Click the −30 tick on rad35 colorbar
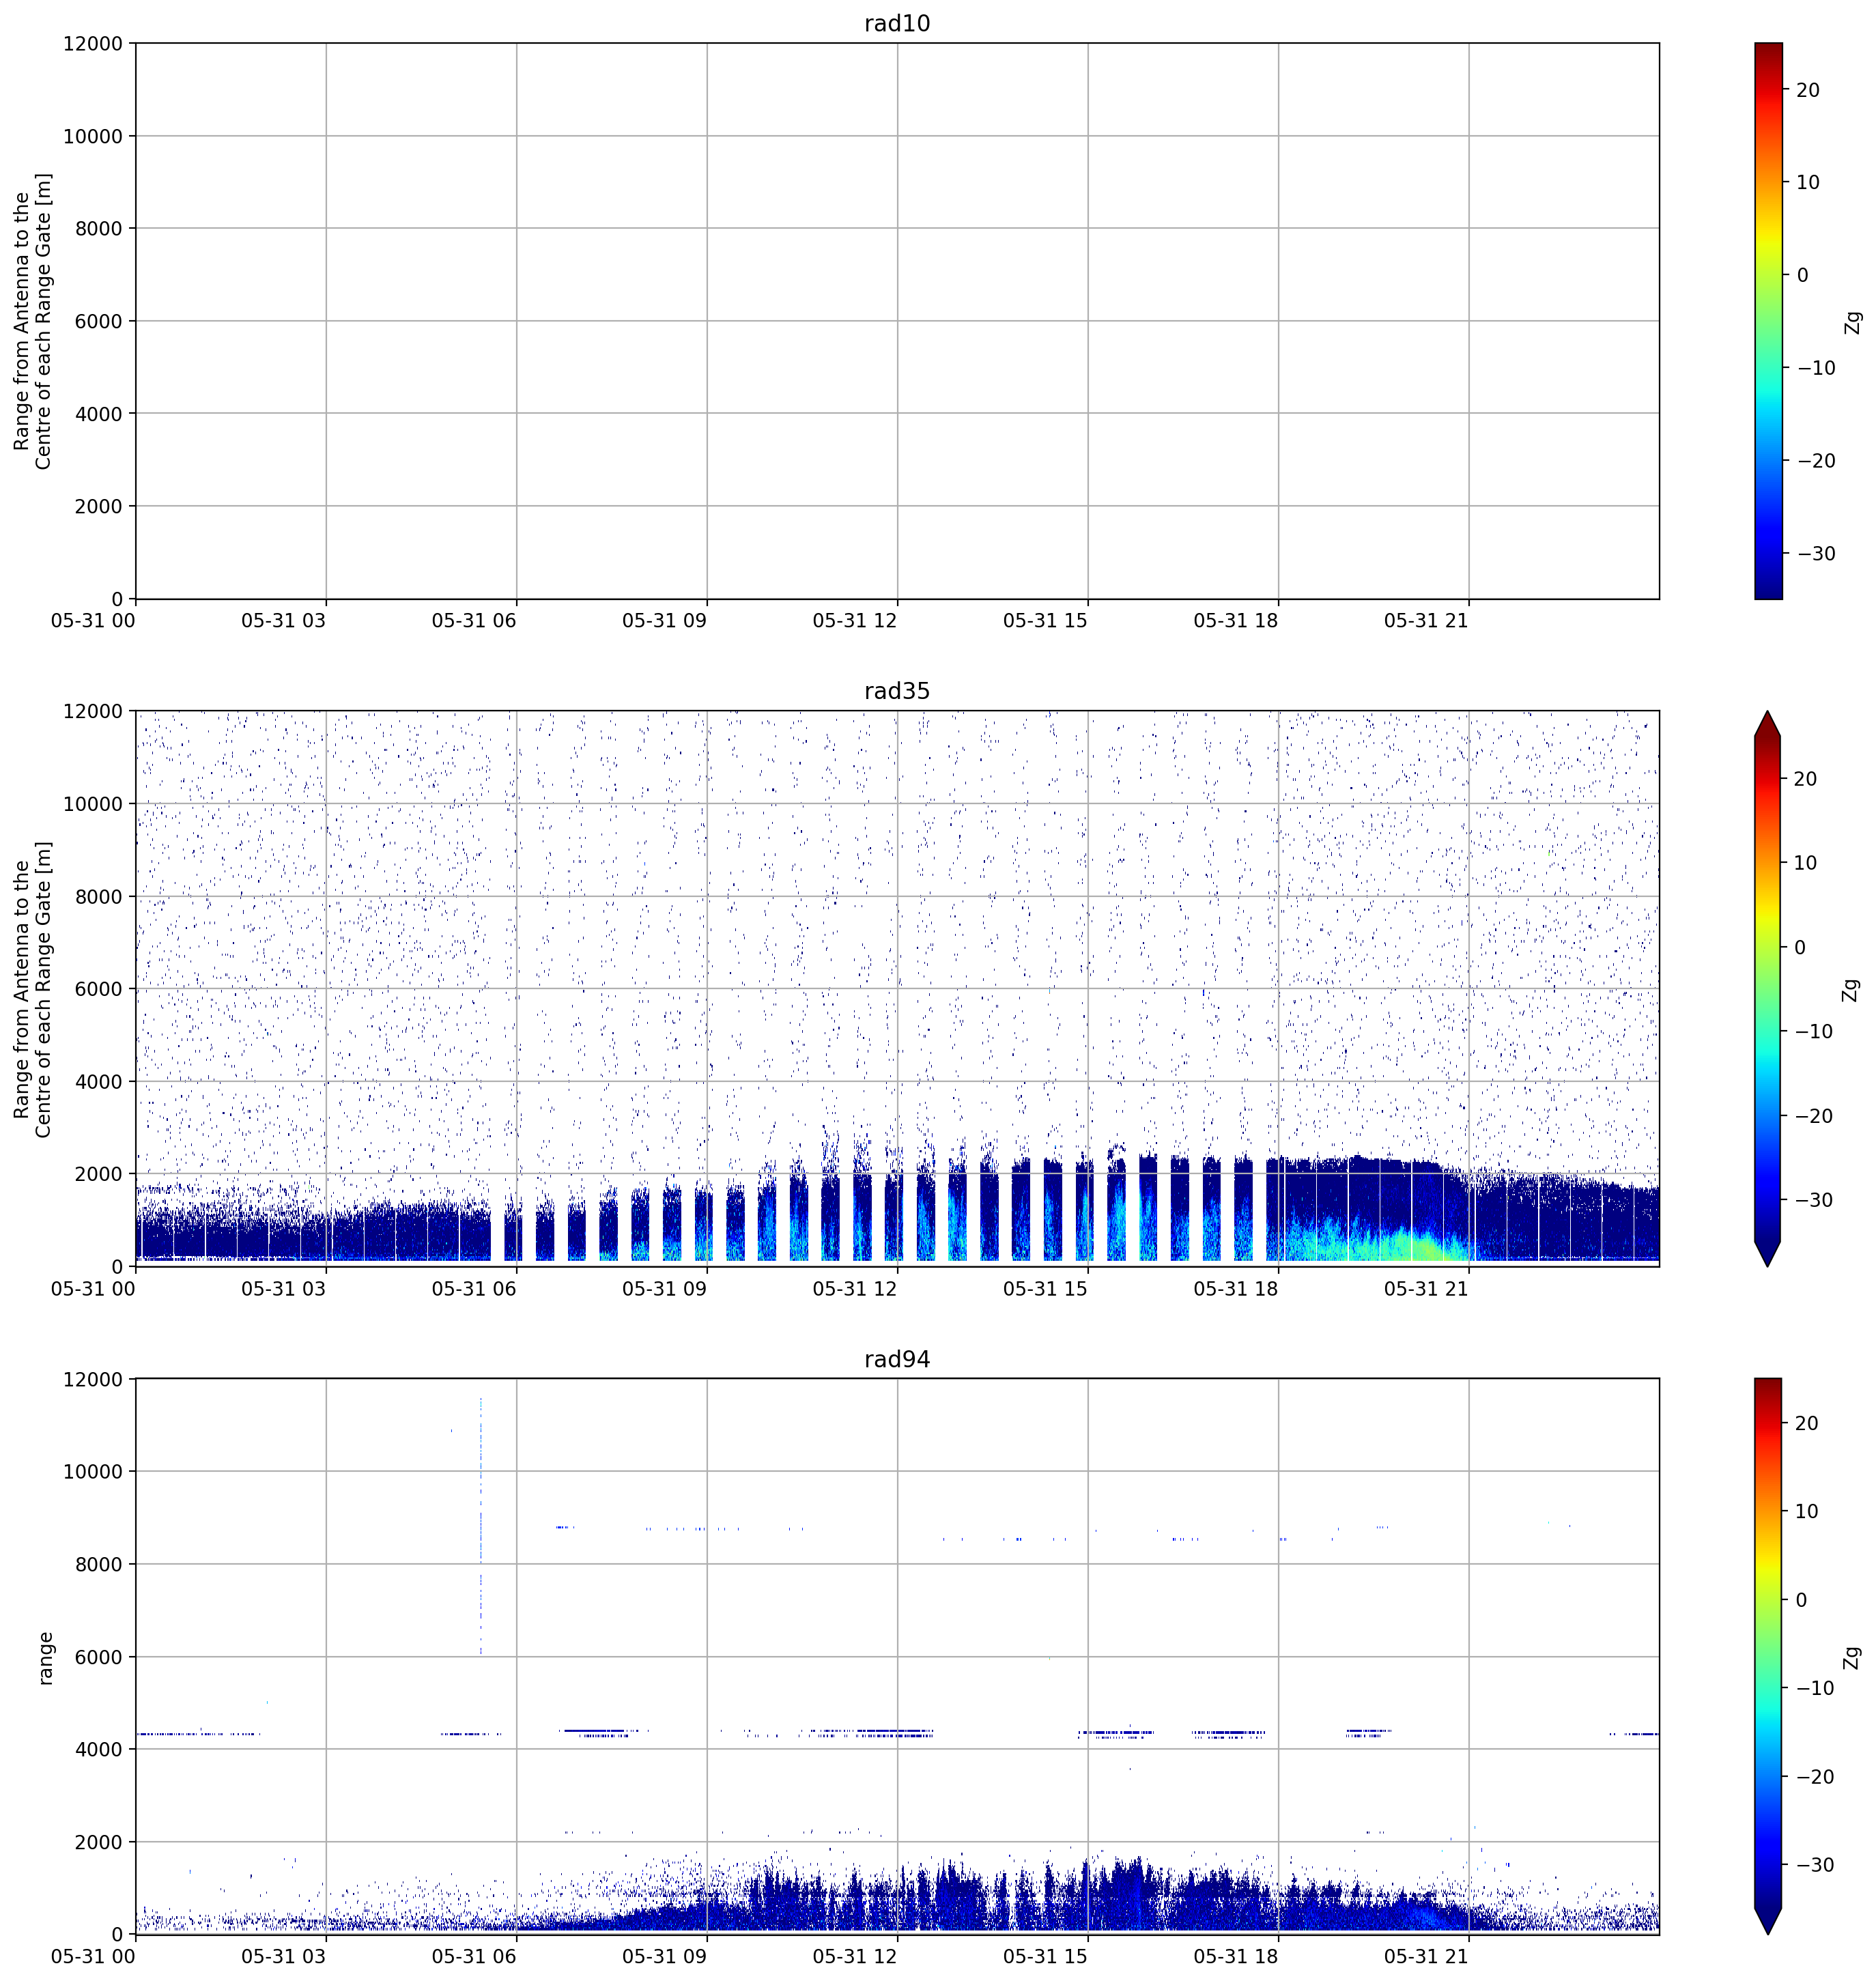The width and height of the screenshot is (1876, 1981). point(1814,1200)
